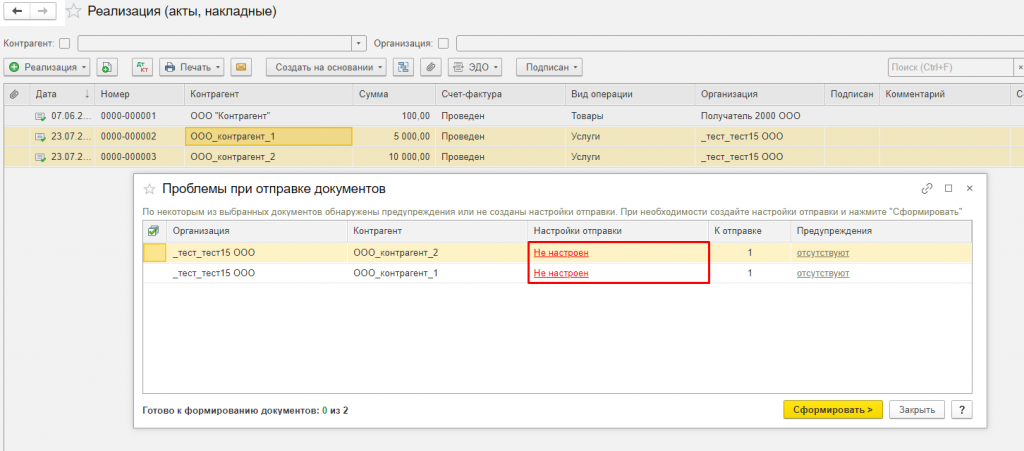Send by email envelope icon
The width and height of the screenshot is (1024, 451).
pyautogui.click(x=241, y=67)
